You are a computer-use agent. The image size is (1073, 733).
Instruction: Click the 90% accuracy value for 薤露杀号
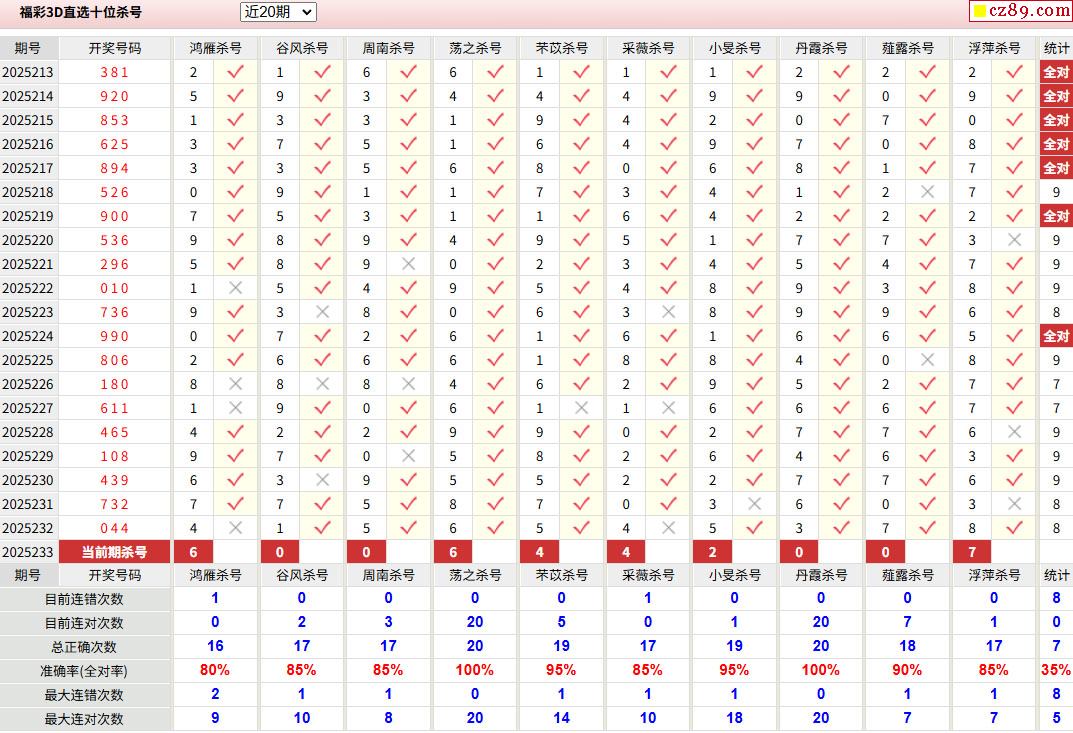tap(907, 670)
